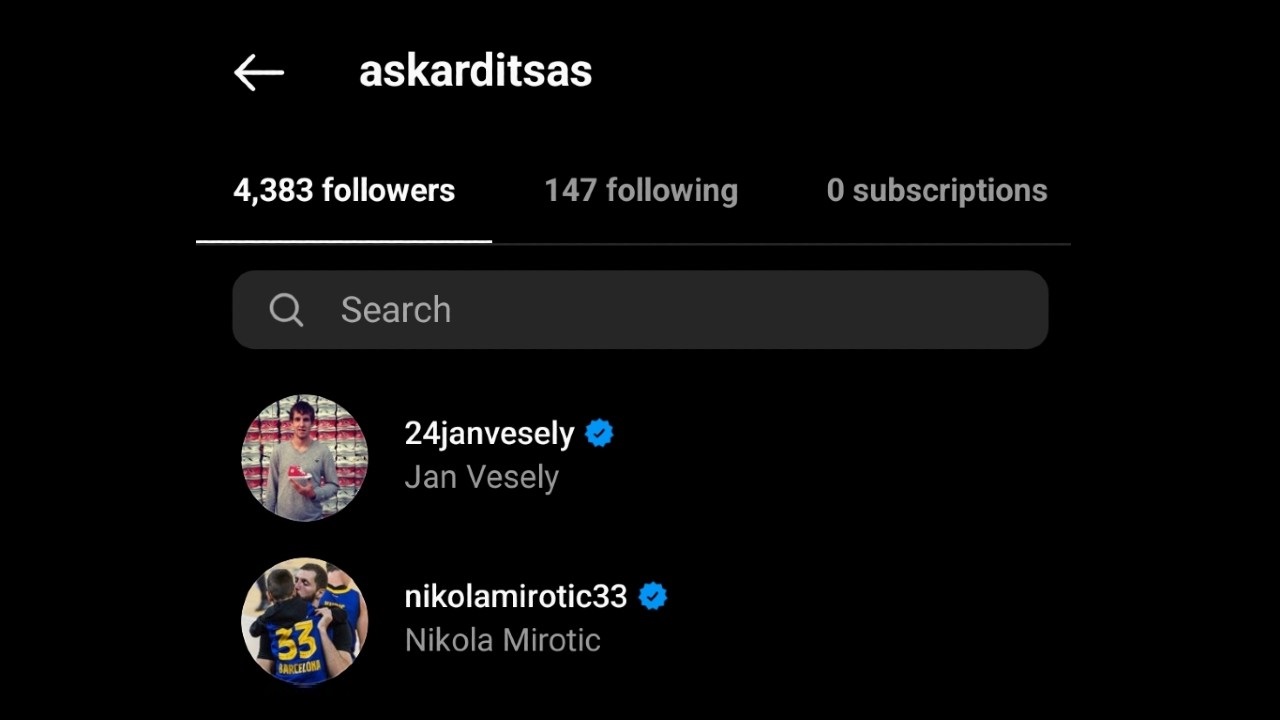Select the Jan Vesely display name
Screen dimensions: 1280x720
click(x=481, y=478)
